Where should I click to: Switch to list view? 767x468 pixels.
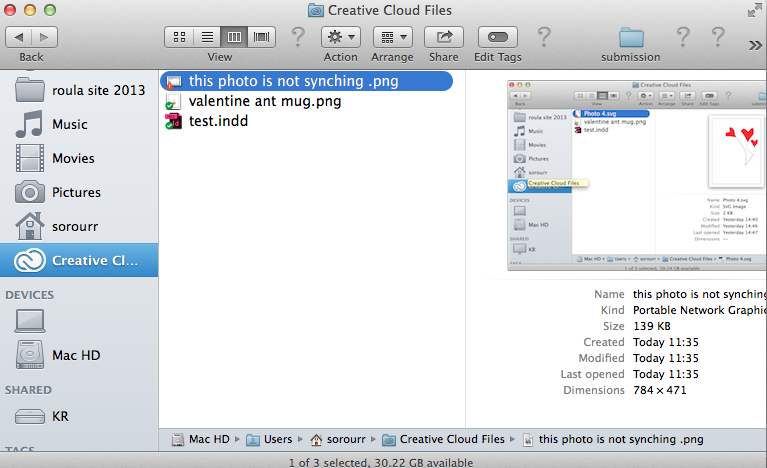tap(207, 37)
